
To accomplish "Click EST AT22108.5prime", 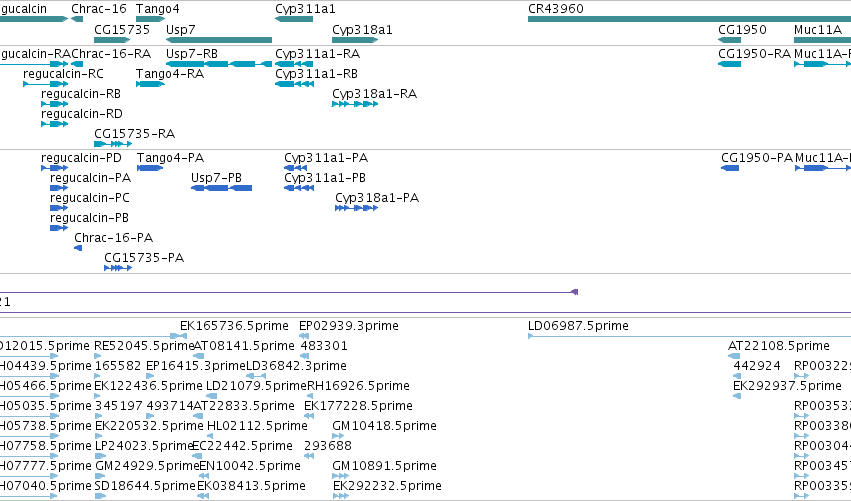I will tap(779, 345).
